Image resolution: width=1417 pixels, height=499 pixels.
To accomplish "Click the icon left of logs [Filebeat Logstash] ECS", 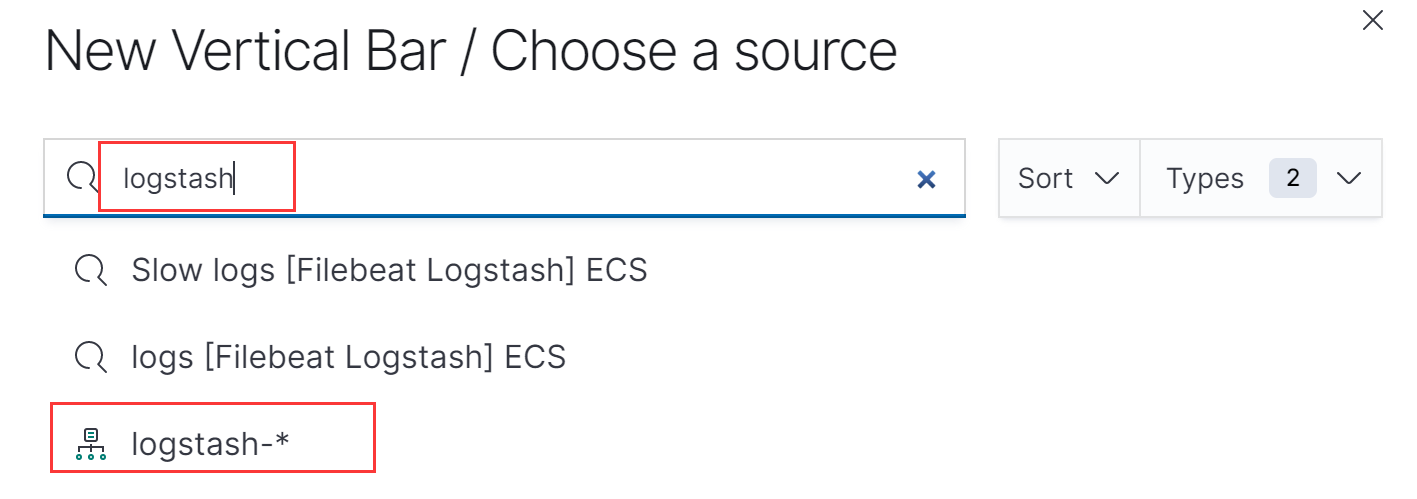I will (91, 356).
